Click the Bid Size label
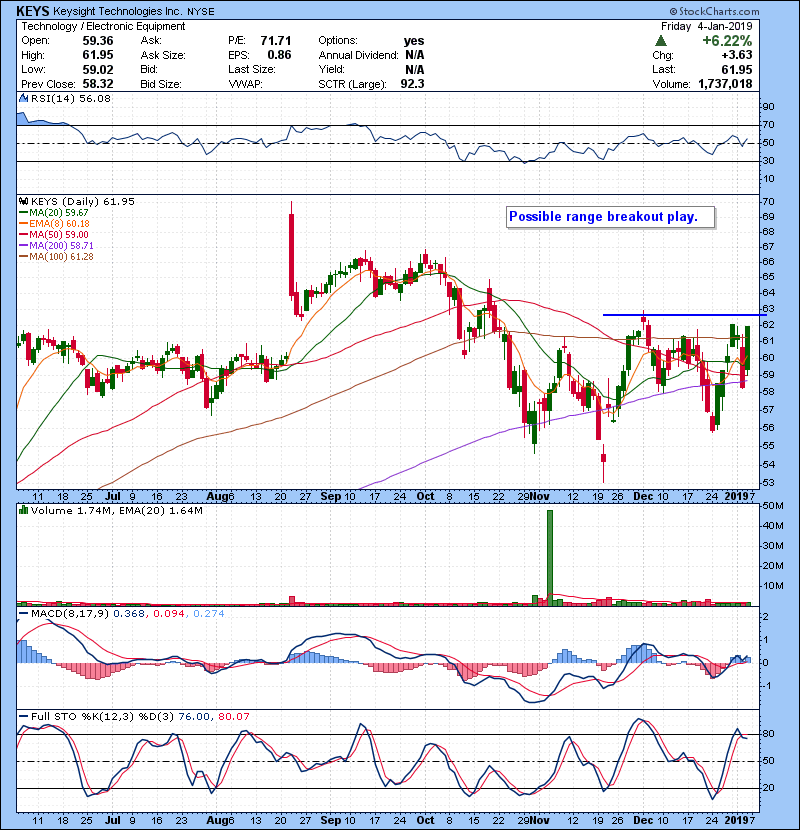The width and height of the screenshot is (800, 830). (x=161, y=84)
